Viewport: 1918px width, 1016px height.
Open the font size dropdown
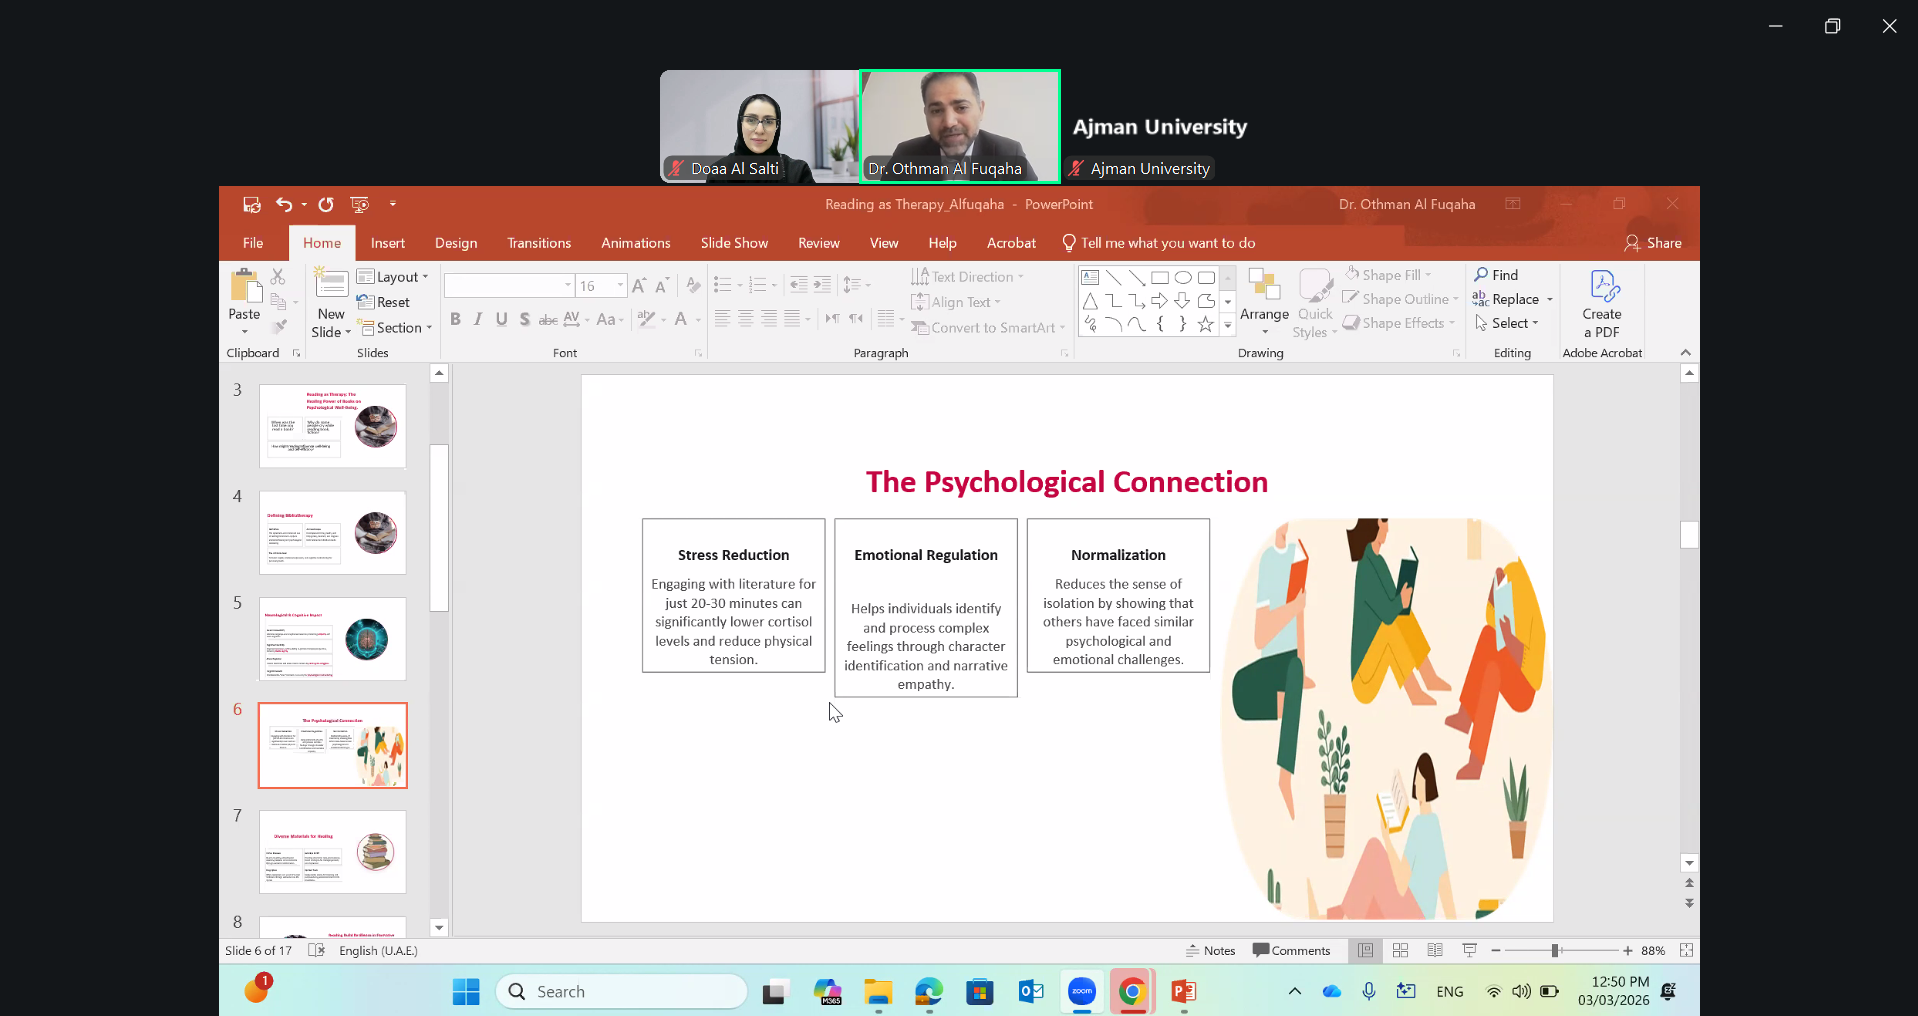point(620,286)
